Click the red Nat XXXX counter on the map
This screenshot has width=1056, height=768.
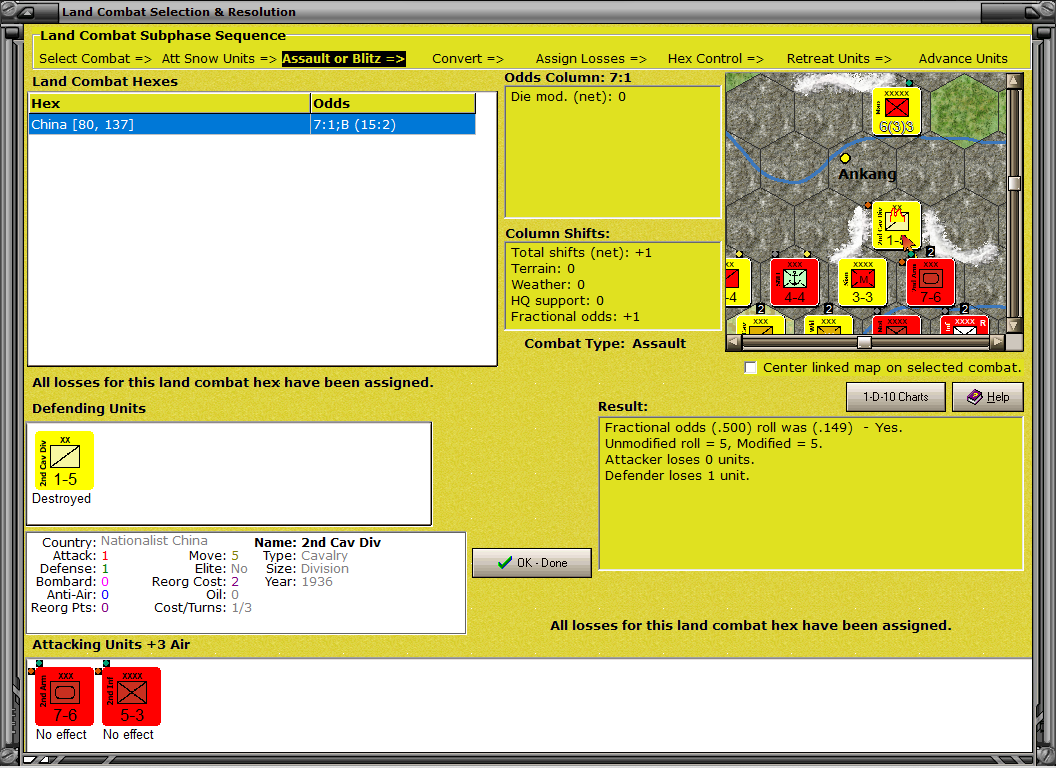(x=896, y=325)
